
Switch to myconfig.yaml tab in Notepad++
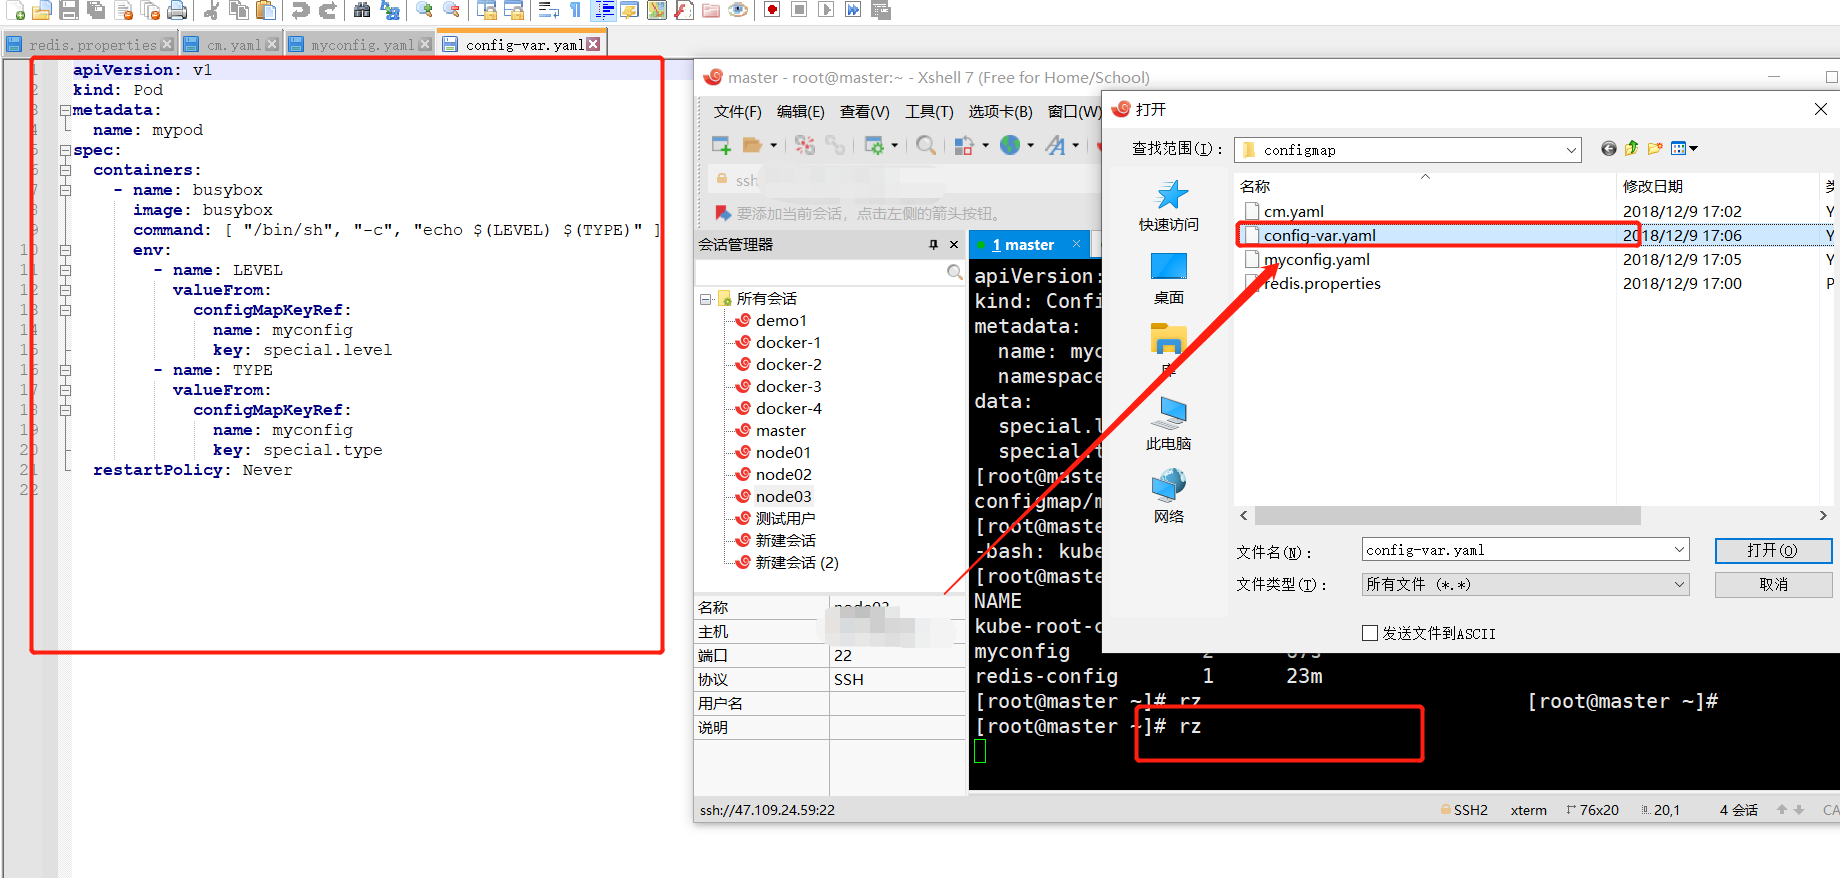(x=360, y=45)
